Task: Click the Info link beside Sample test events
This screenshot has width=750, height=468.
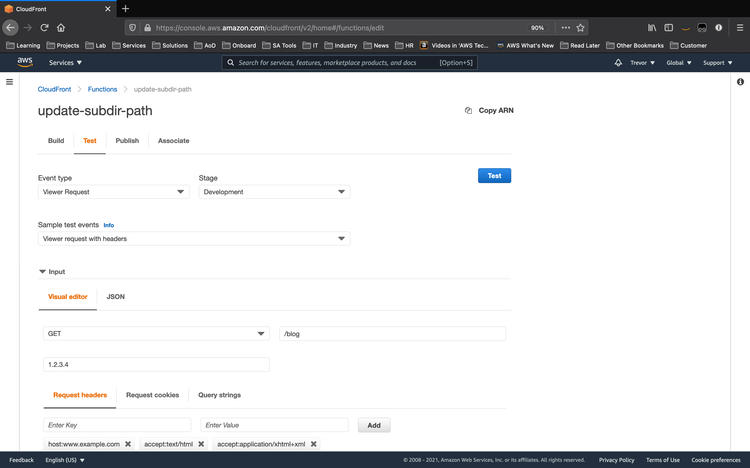Action: pyautogui.click(x=109, y=225)
